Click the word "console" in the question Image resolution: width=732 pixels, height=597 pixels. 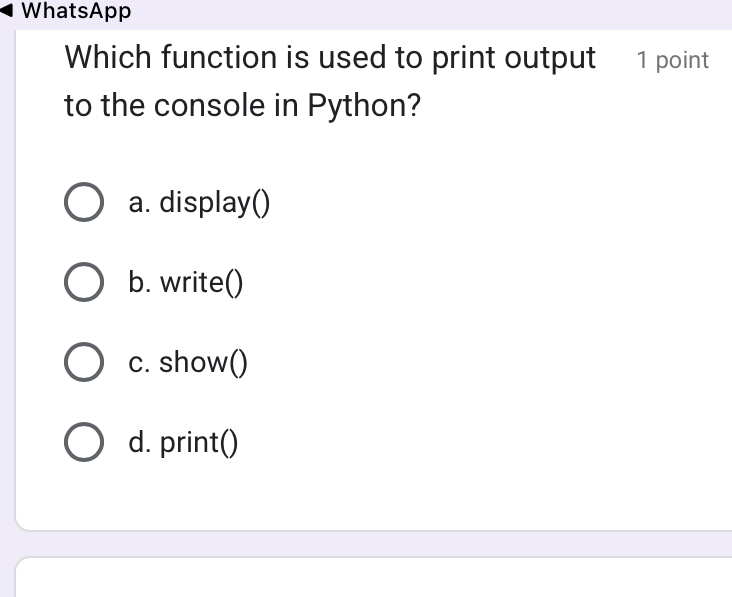tap(210, 105)
